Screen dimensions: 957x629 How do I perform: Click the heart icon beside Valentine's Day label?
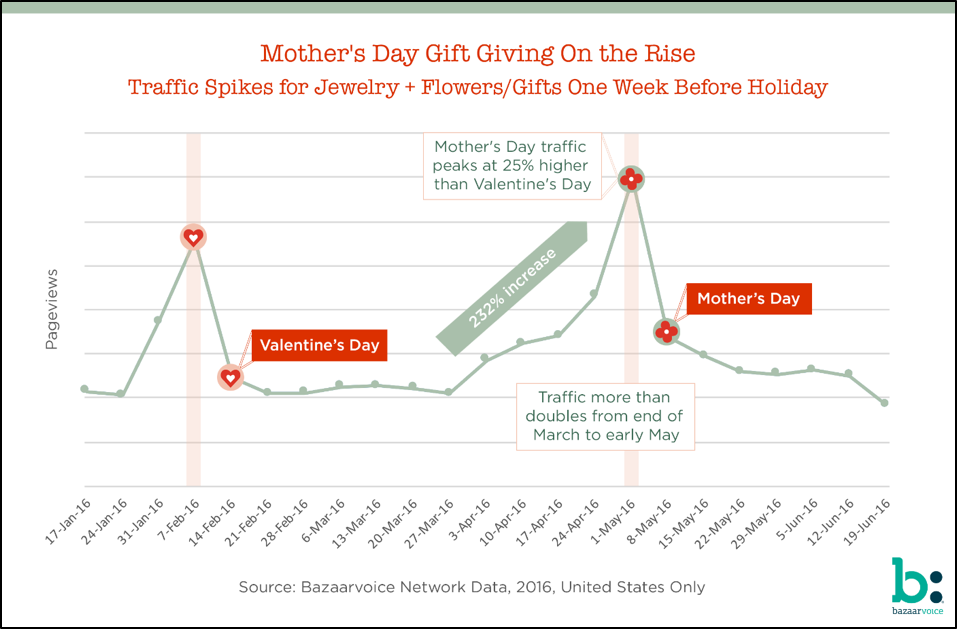[230, 377]
